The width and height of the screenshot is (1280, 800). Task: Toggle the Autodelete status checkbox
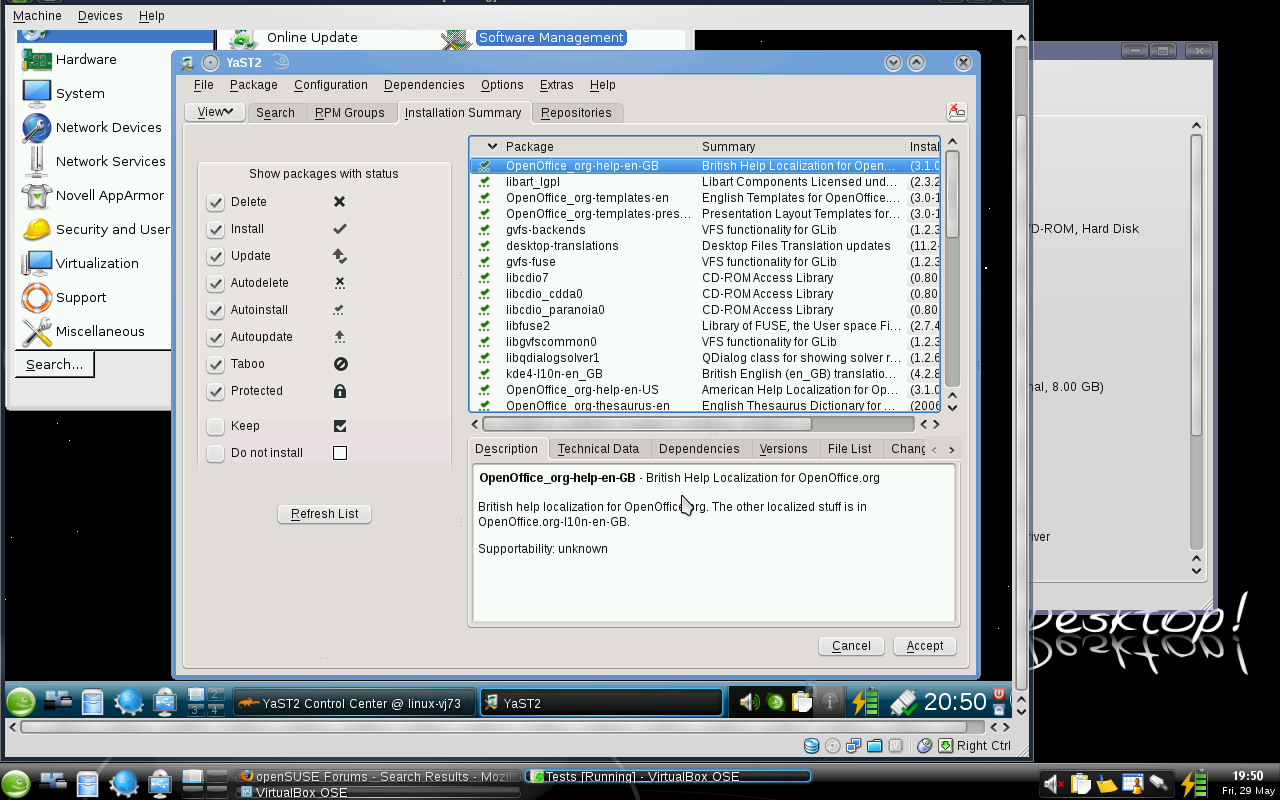point(216,283)
